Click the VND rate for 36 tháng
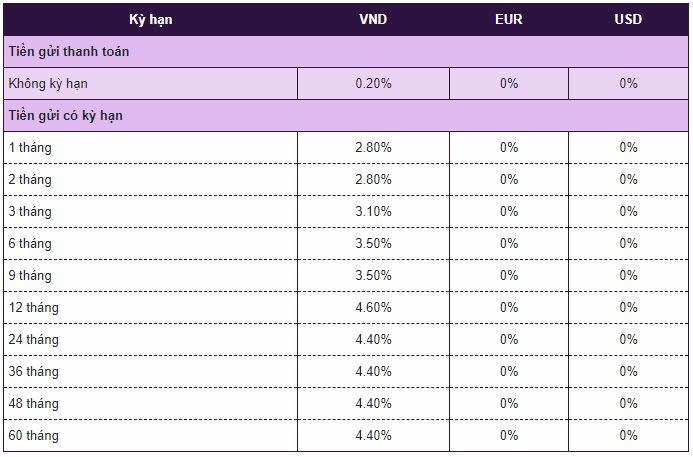The image size is (693, 457). click(x=373, y=371)
